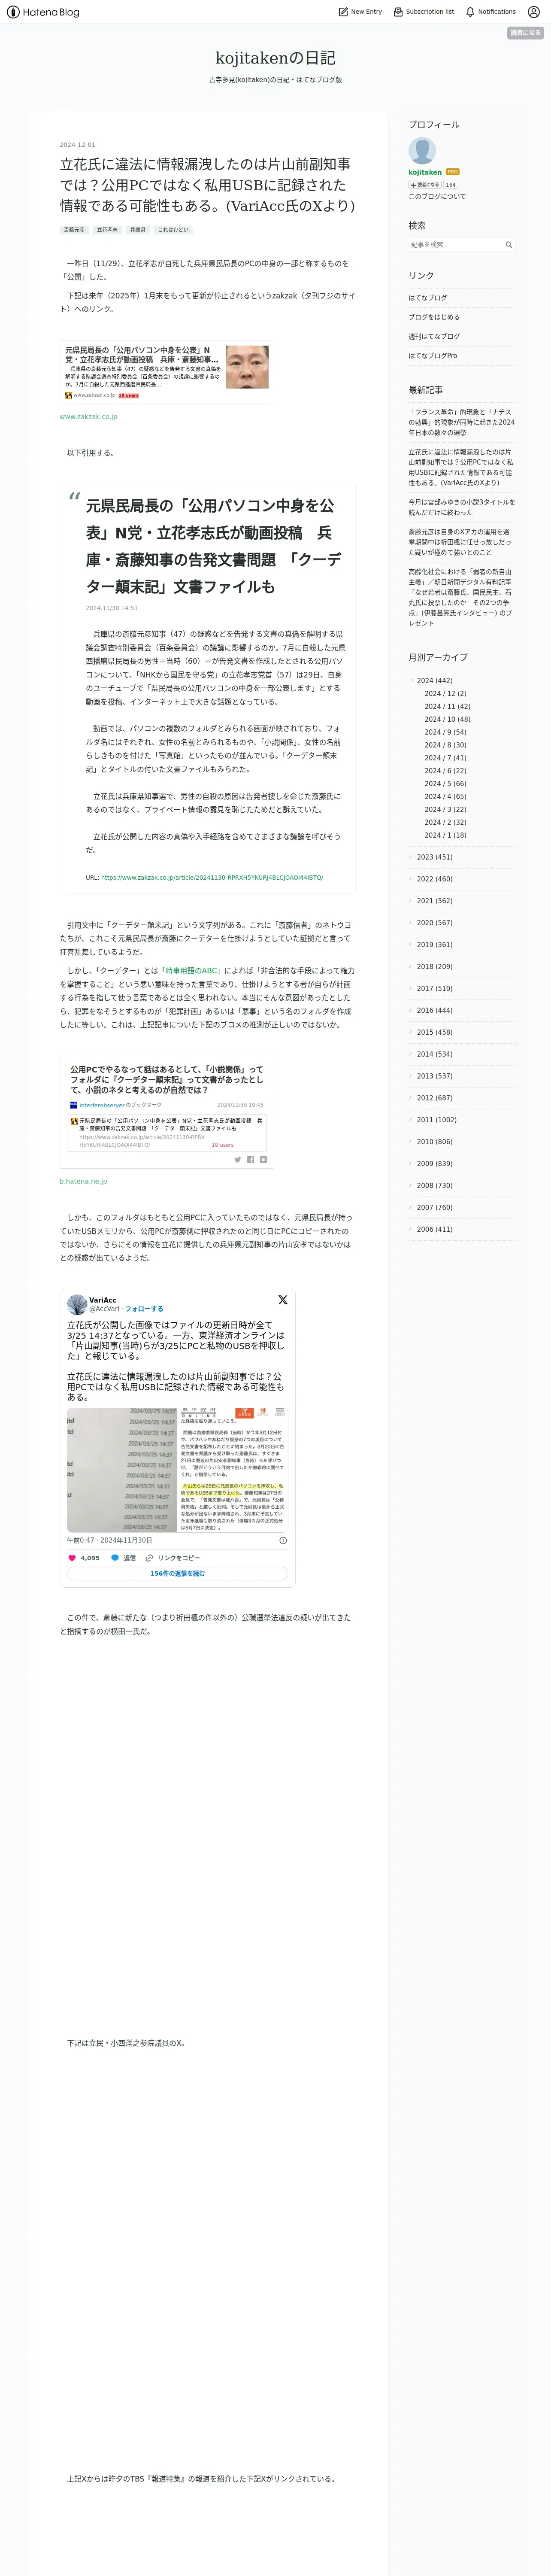This screenshot has height=2576, width=551.
Task: Select the これはひどい tag
Action: [173, 230]
